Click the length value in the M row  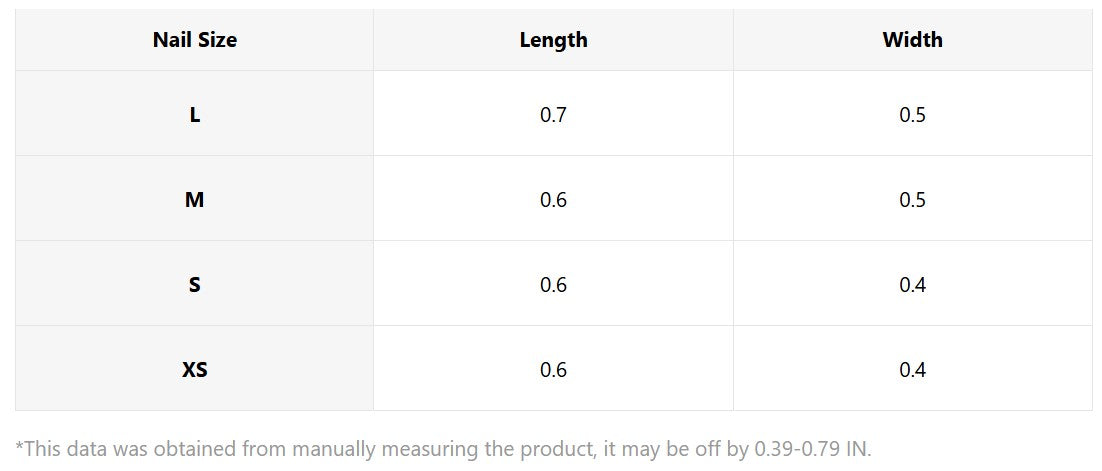(x=553, y=199)
